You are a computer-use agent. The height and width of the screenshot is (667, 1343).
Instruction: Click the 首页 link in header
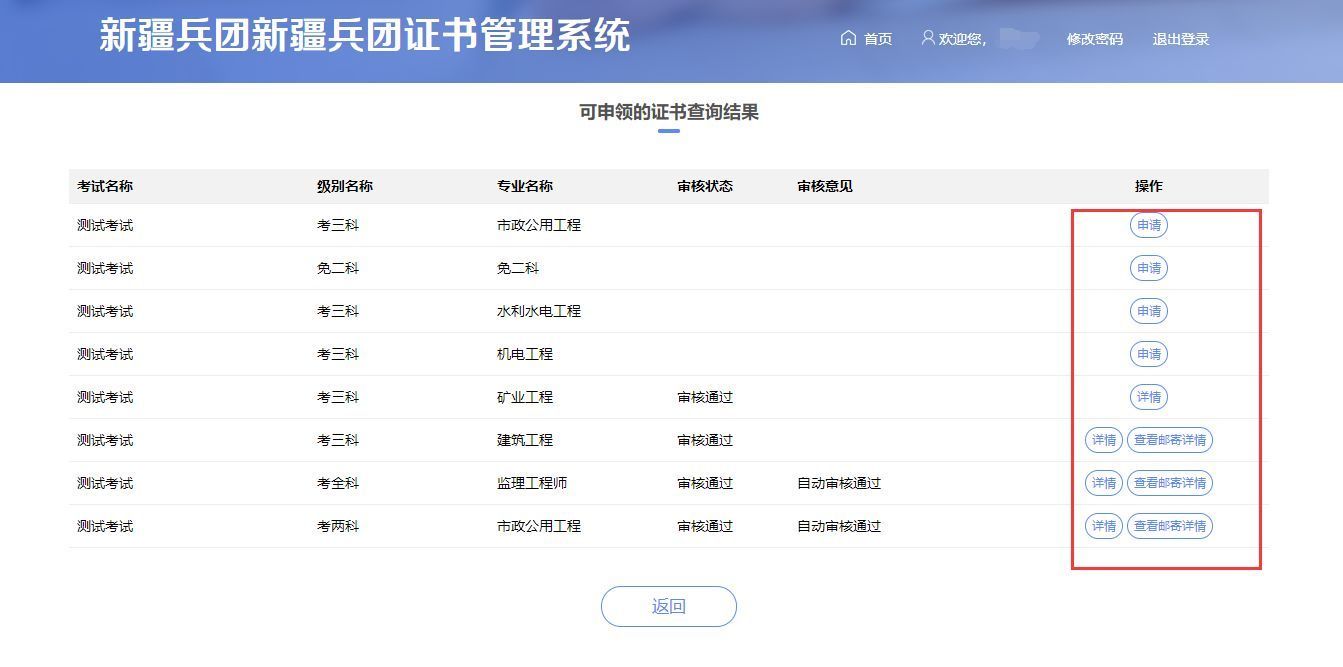coord(877,39)
